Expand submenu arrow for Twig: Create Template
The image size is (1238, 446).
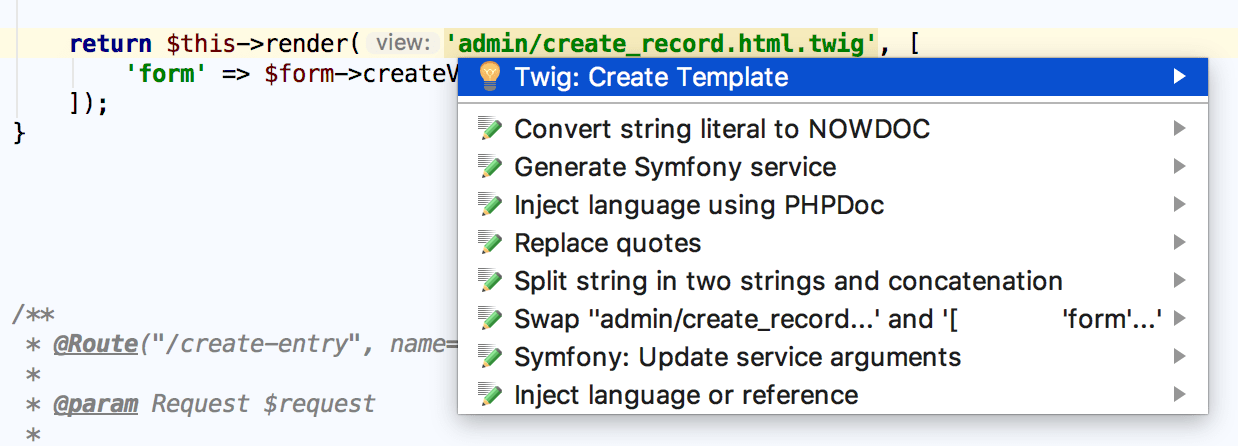pos(1180,77)
